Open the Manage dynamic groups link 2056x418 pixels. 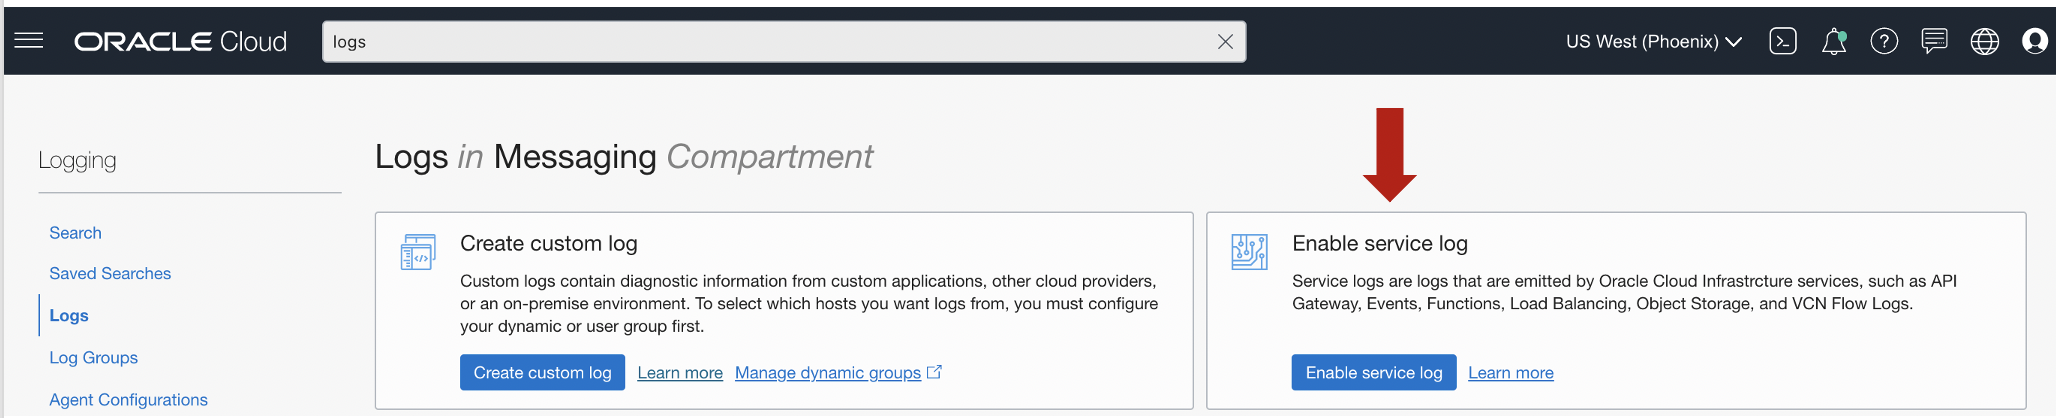(x=828, y=373)
